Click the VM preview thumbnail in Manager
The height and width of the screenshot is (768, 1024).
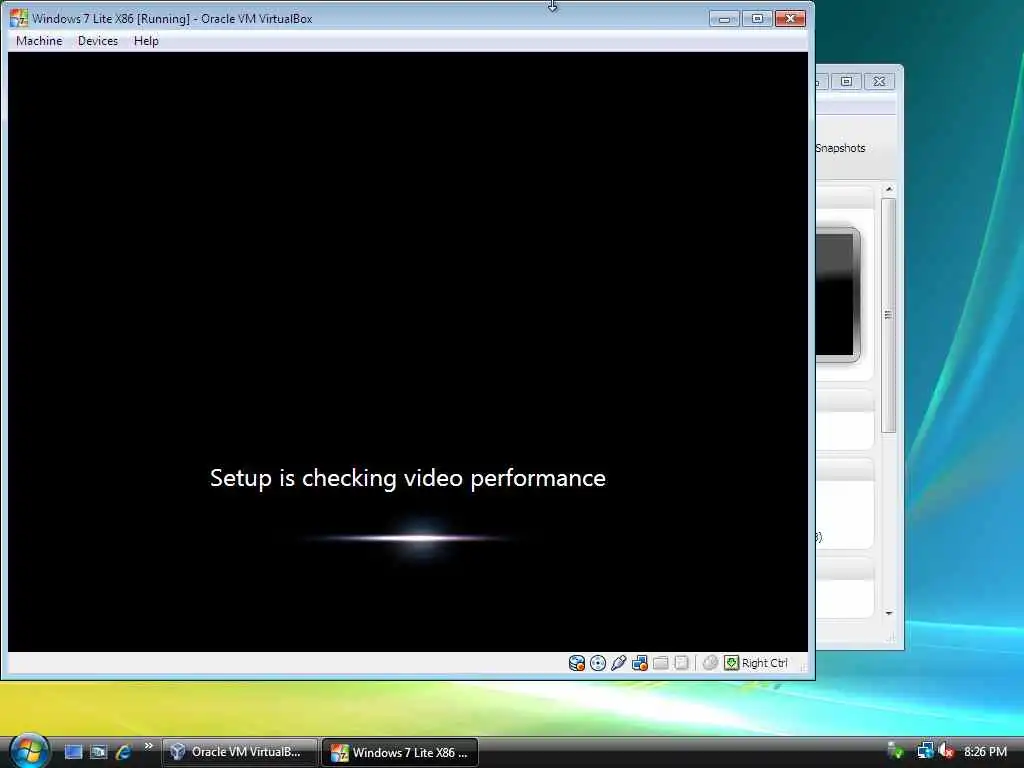tap(837, 294)
